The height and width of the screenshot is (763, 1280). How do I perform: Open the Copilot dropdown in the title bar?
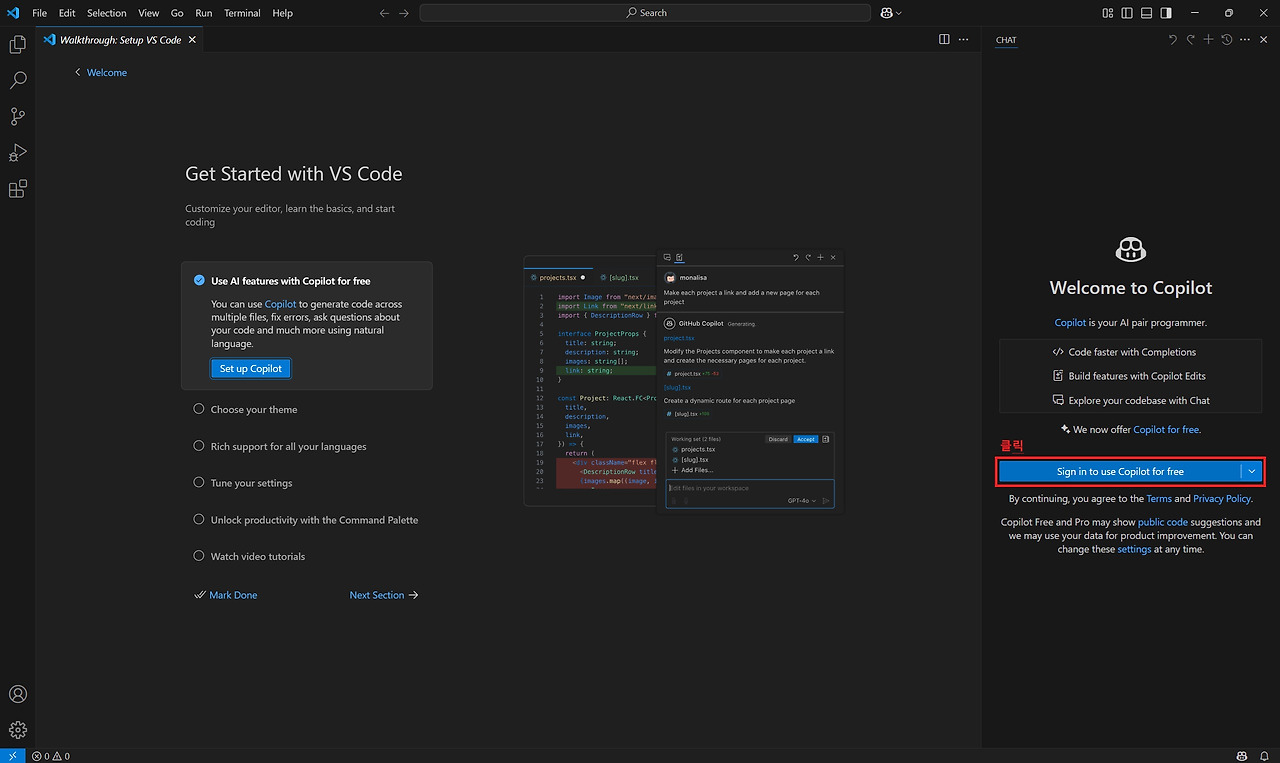point(889,12)
